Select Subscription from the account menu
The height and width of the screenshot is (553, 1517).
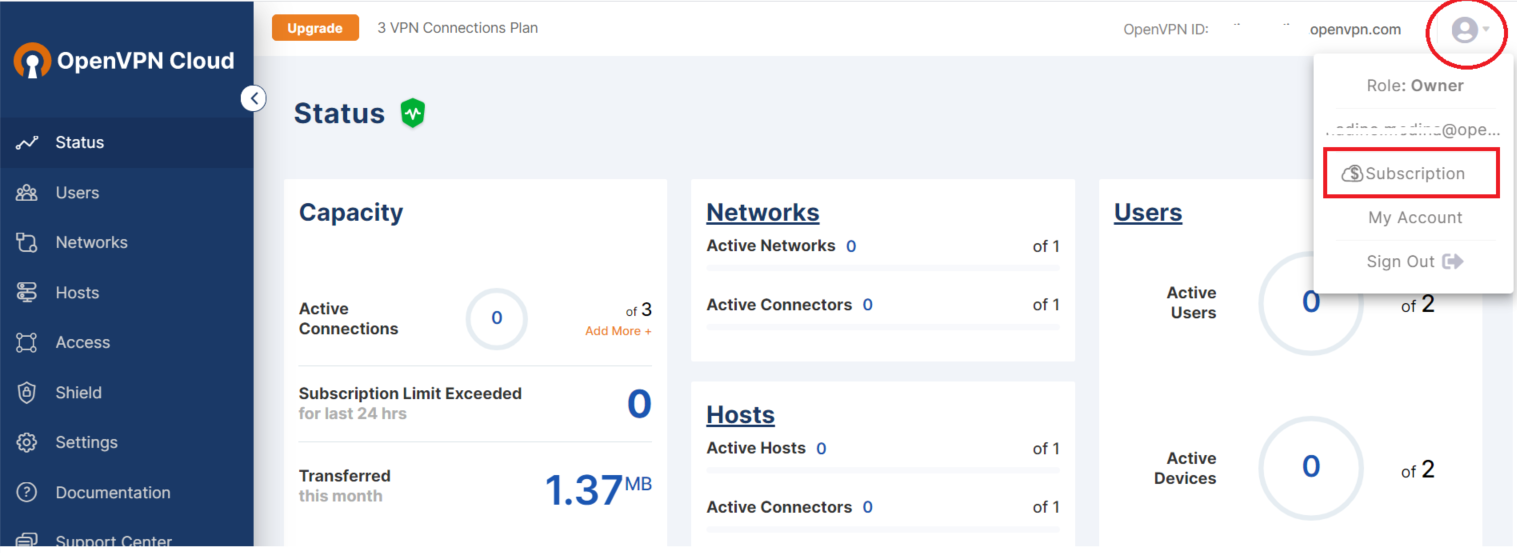[x=1411, y=173]
